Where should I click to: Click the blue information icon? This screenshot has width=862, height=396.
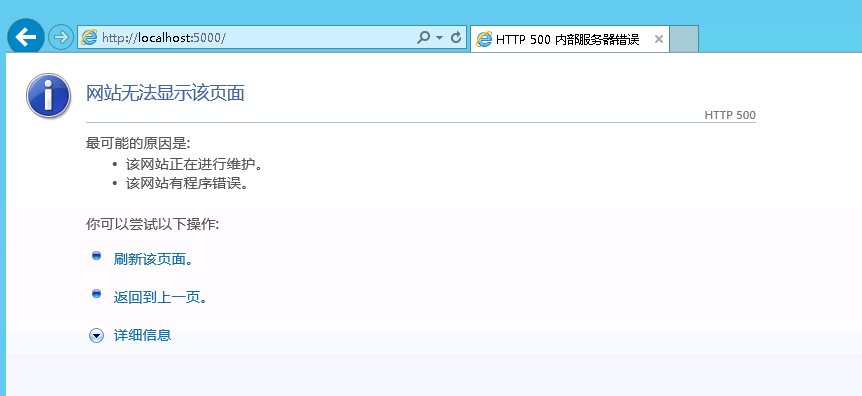click(48, 95)
